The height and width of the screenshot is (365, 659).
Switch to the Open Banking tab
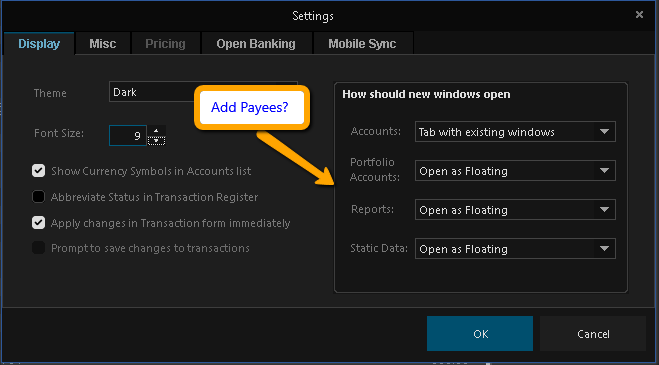click(x=256, y=44)
